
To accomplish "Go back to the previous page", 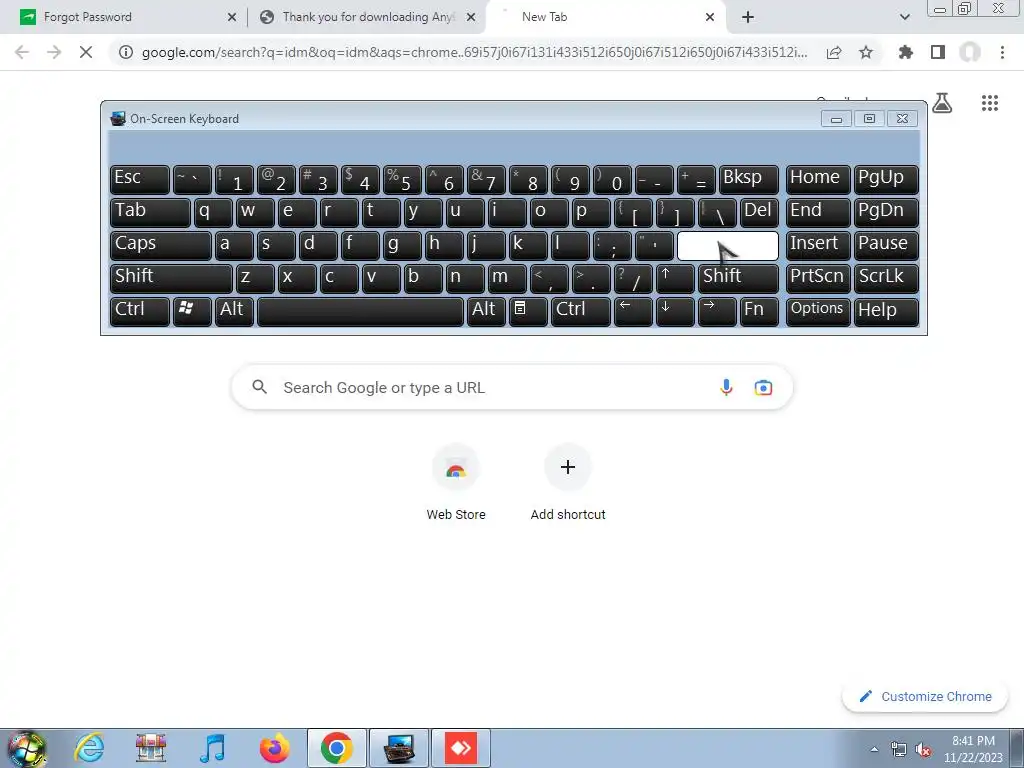I will click(22, 52).
